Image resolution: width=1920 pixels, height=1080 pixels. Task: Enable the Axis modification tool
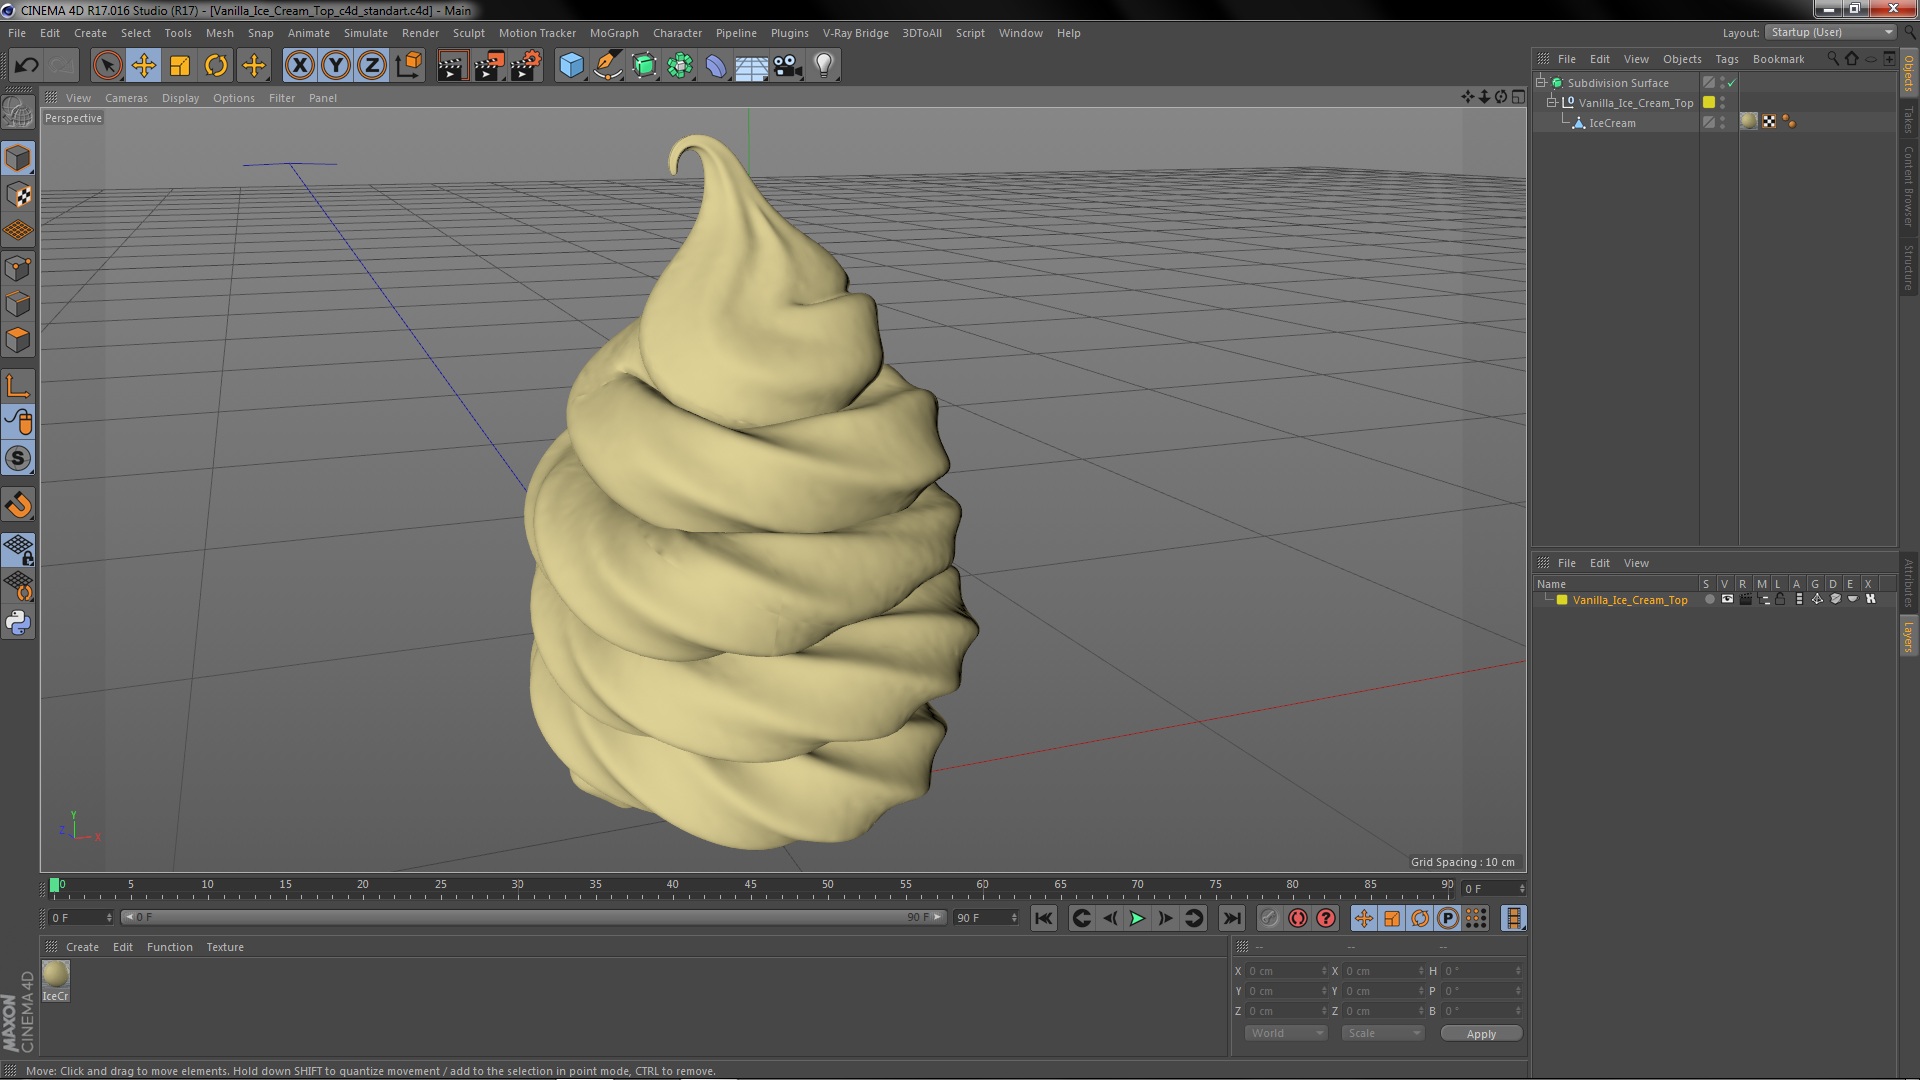pos(18,386)
